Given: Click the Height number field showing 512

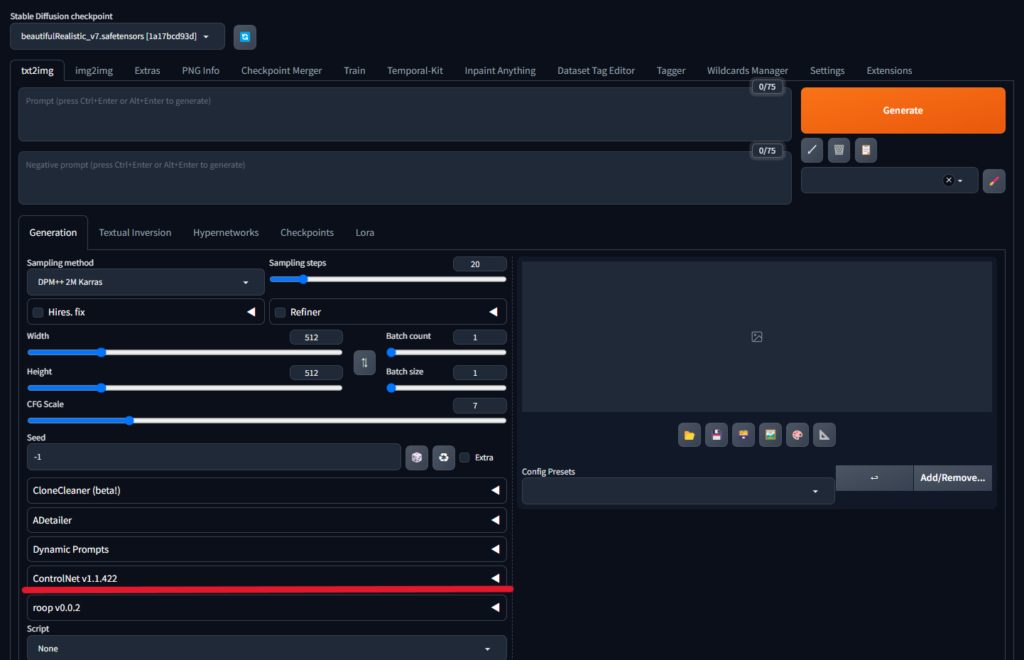Looking at the screenshot, I should pos(316,373).
